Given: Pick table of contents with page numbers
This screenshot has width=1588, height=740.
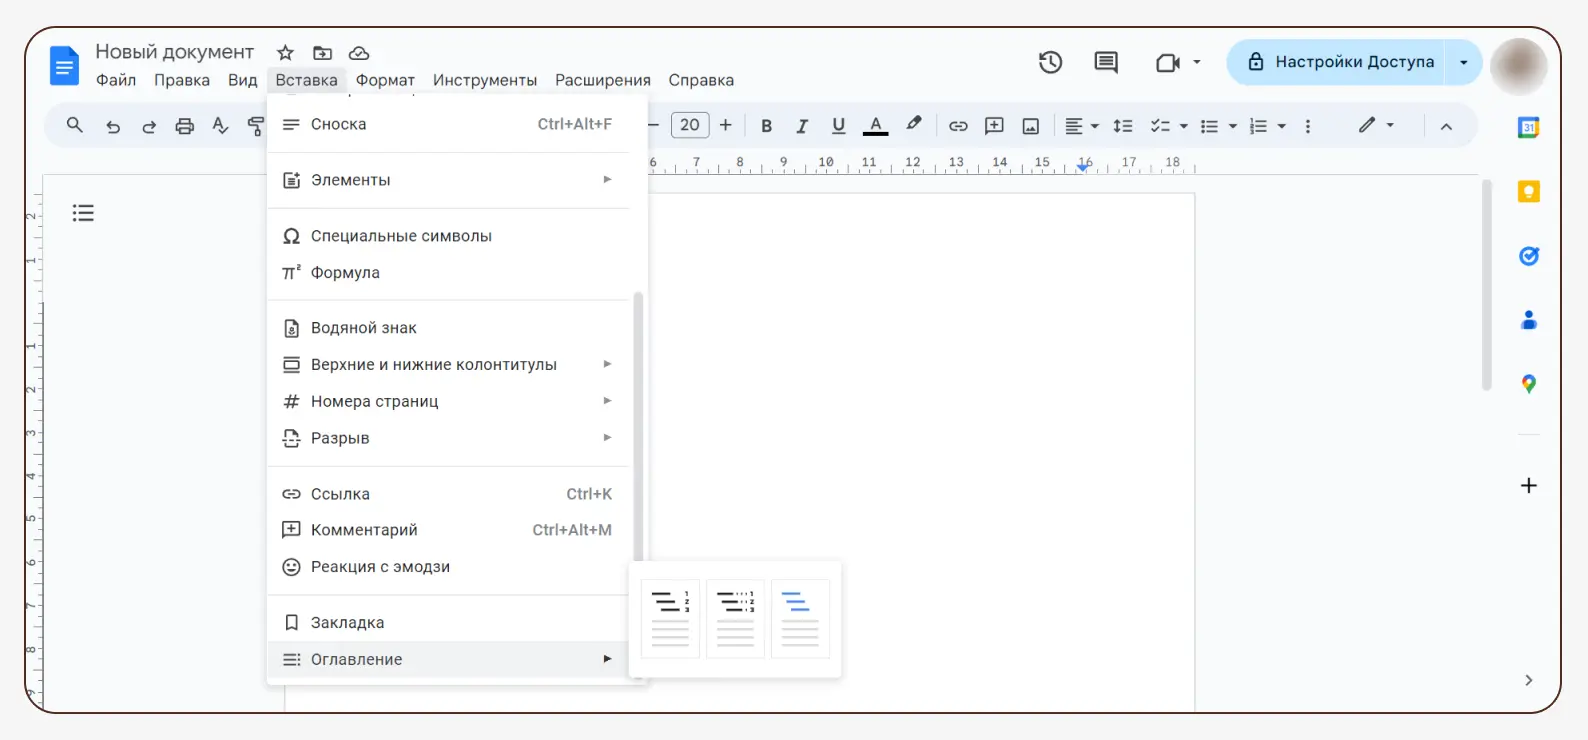Looking at the screenshot, I should [670, 618].
